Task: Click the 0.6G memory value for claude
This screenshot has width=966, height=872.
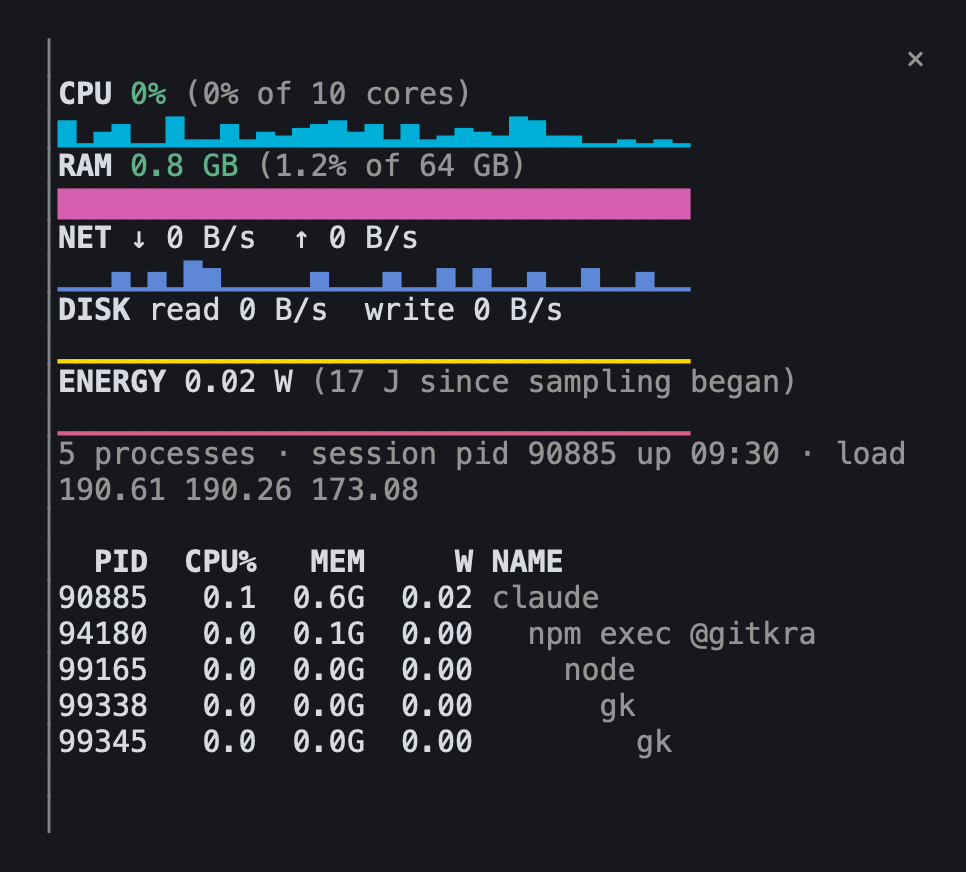Action: pos(328,598)
